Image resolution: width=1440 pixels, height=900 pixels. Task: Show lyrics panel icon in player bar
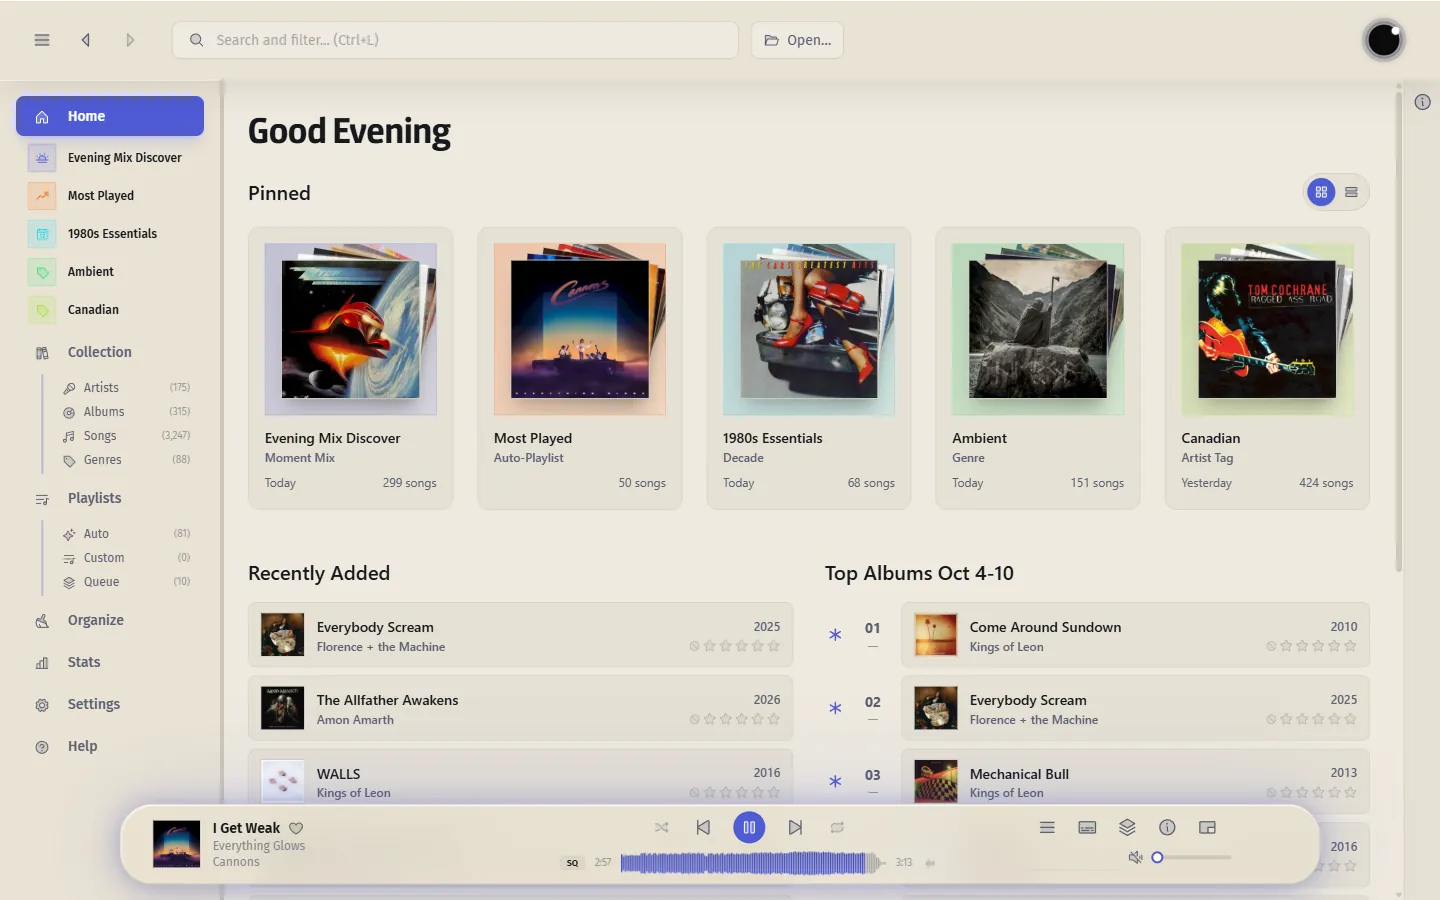click(x=1087, y=827)
